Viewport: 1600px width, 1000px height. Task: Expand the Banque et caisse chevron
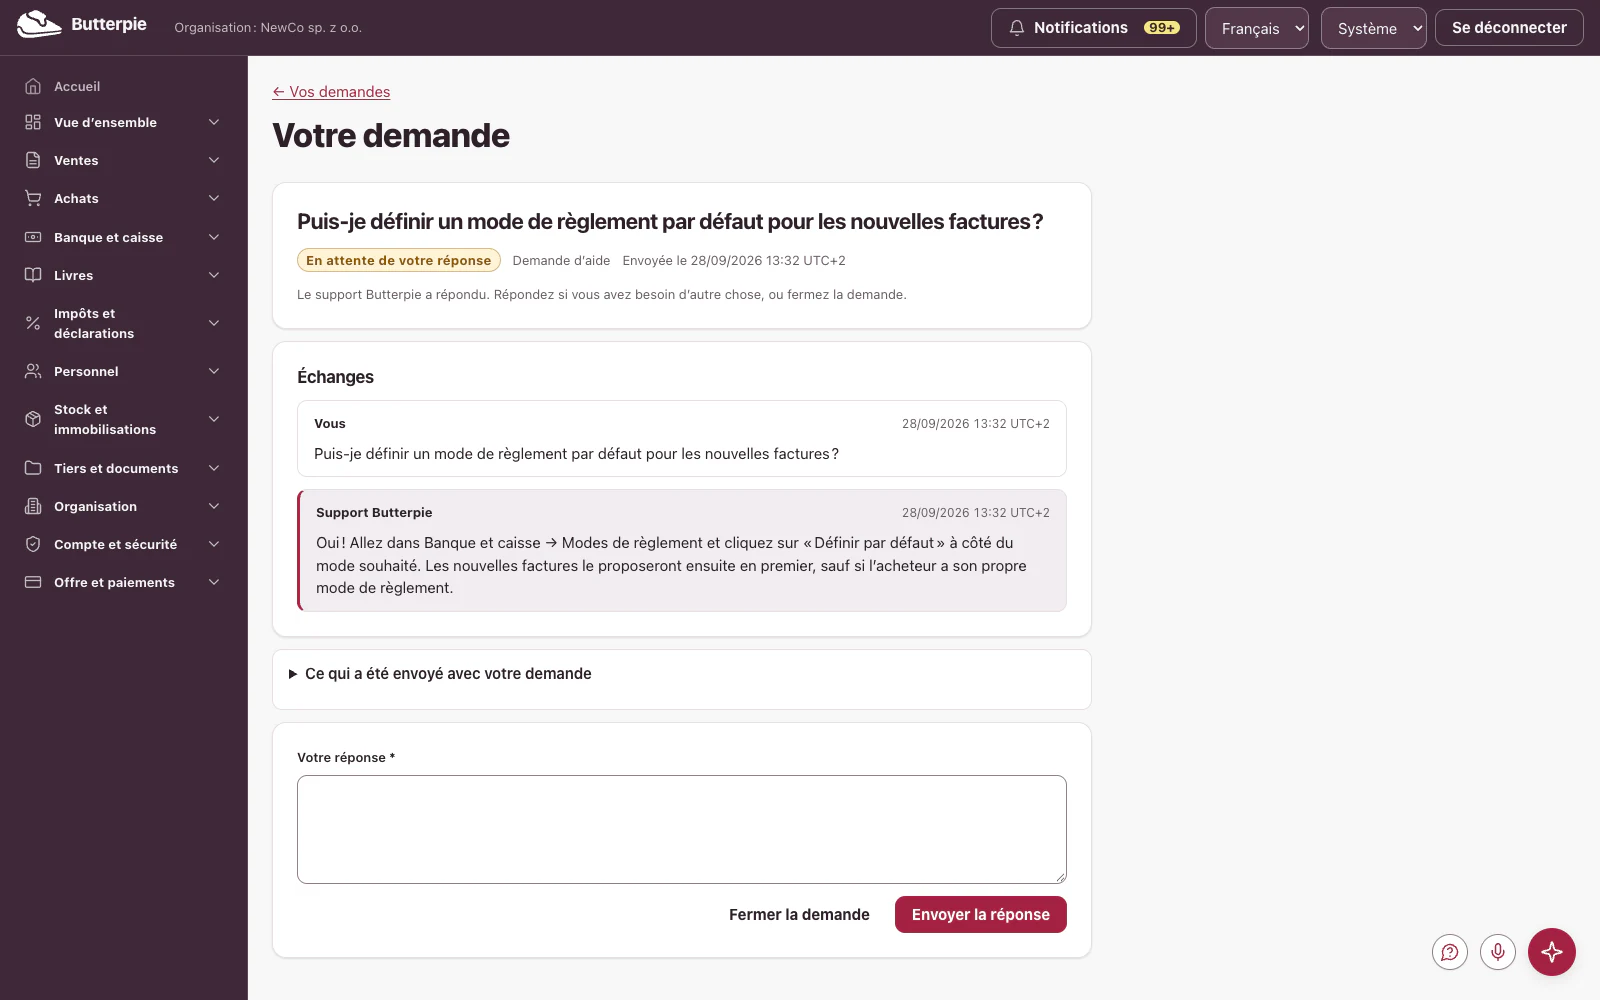(x=214, y=237)
